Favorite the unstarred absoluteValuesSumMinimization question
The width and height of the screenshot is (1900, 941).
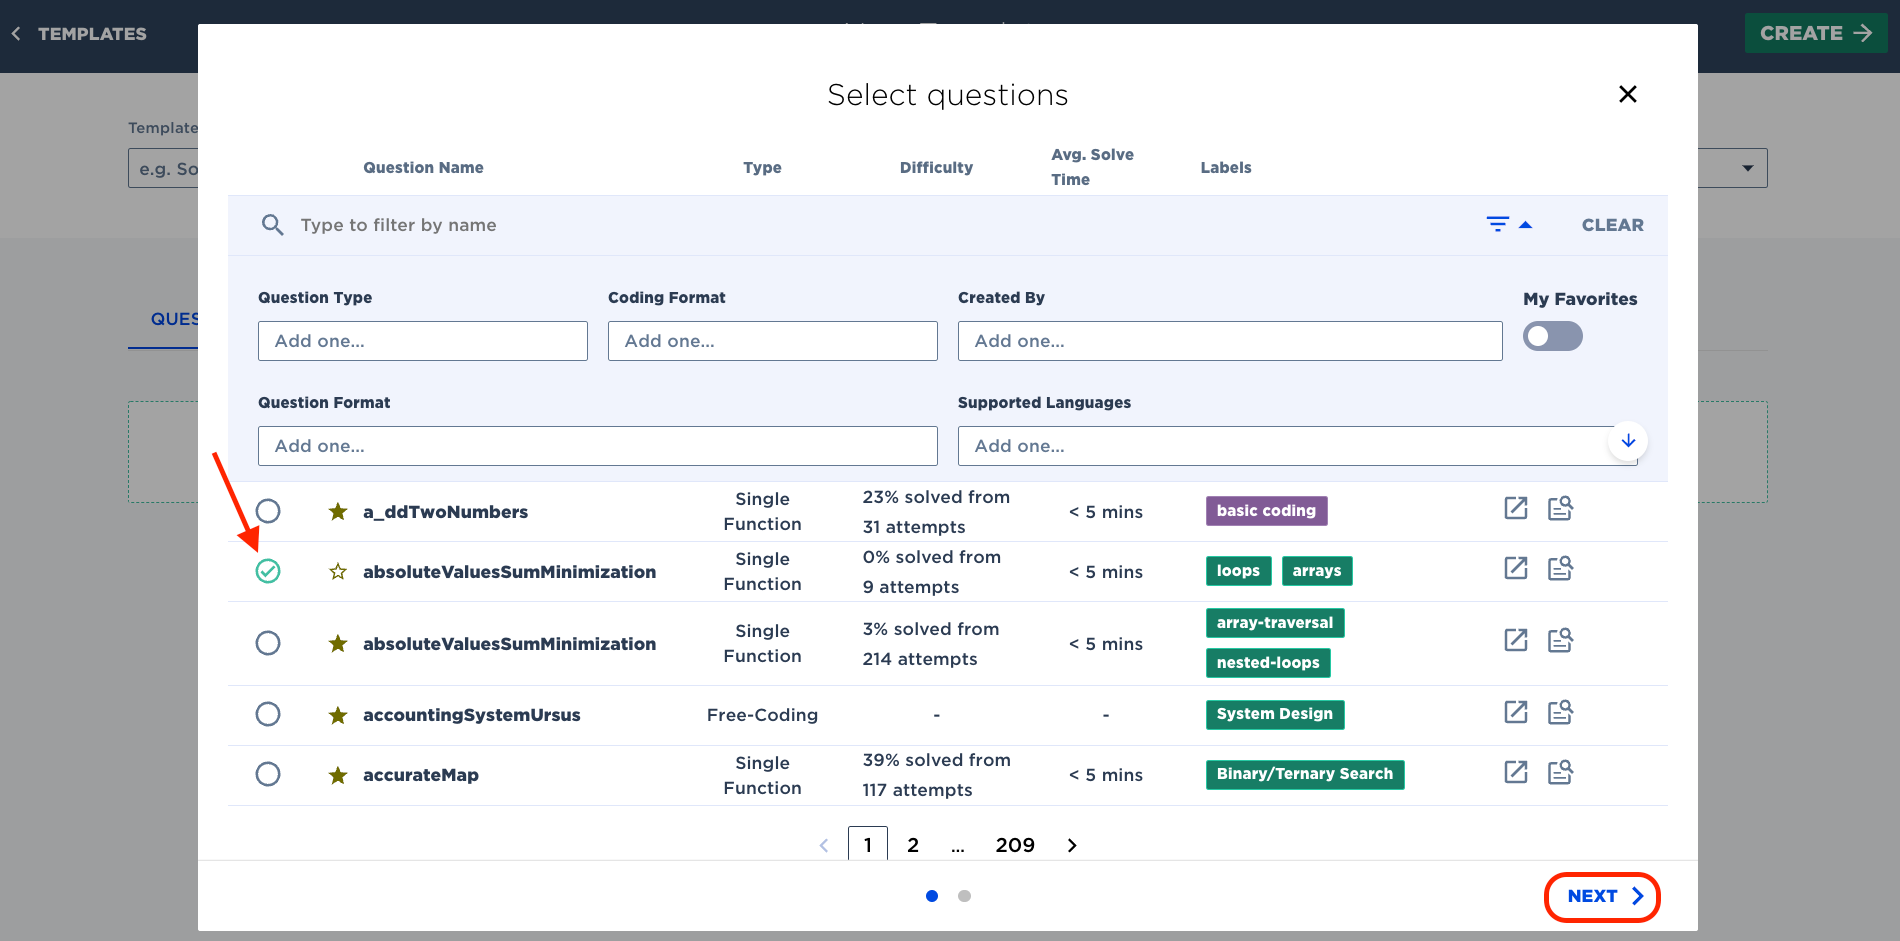click(338, 572)
